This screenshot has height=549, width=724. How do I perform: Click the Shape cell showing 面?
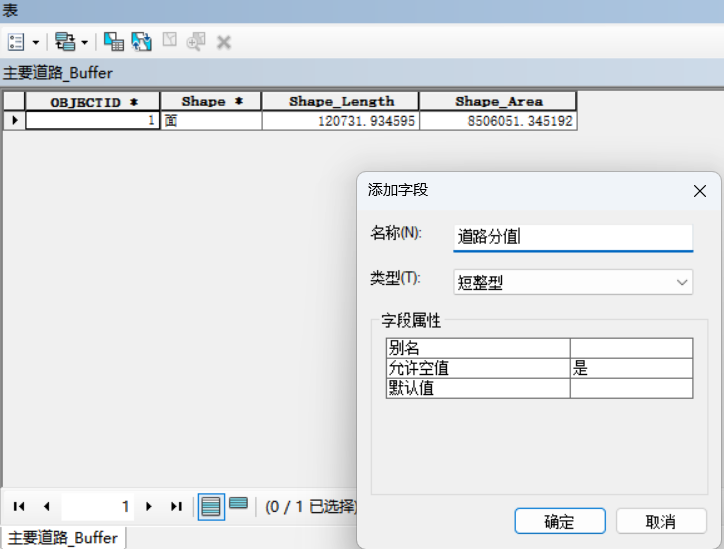[x=211, y=121]
